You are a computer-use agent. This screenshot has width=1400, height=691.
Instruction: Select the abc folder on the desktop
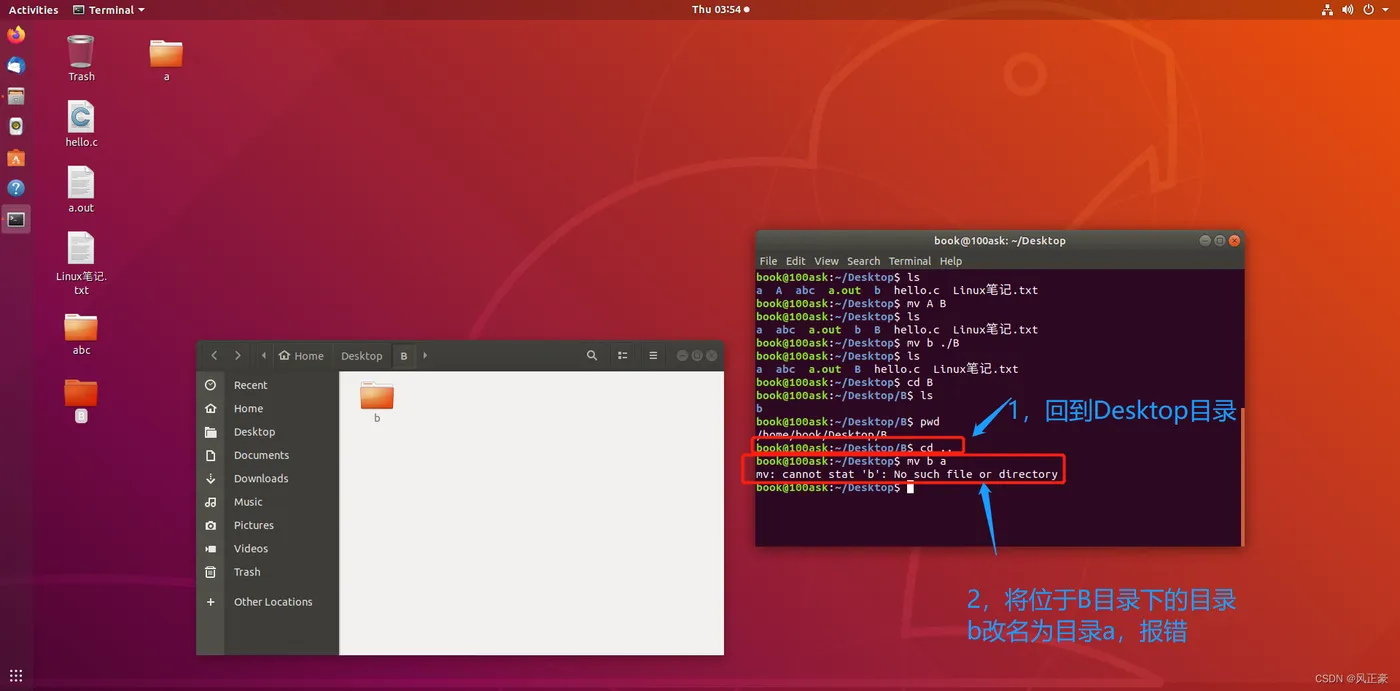[x=81, y=334]
